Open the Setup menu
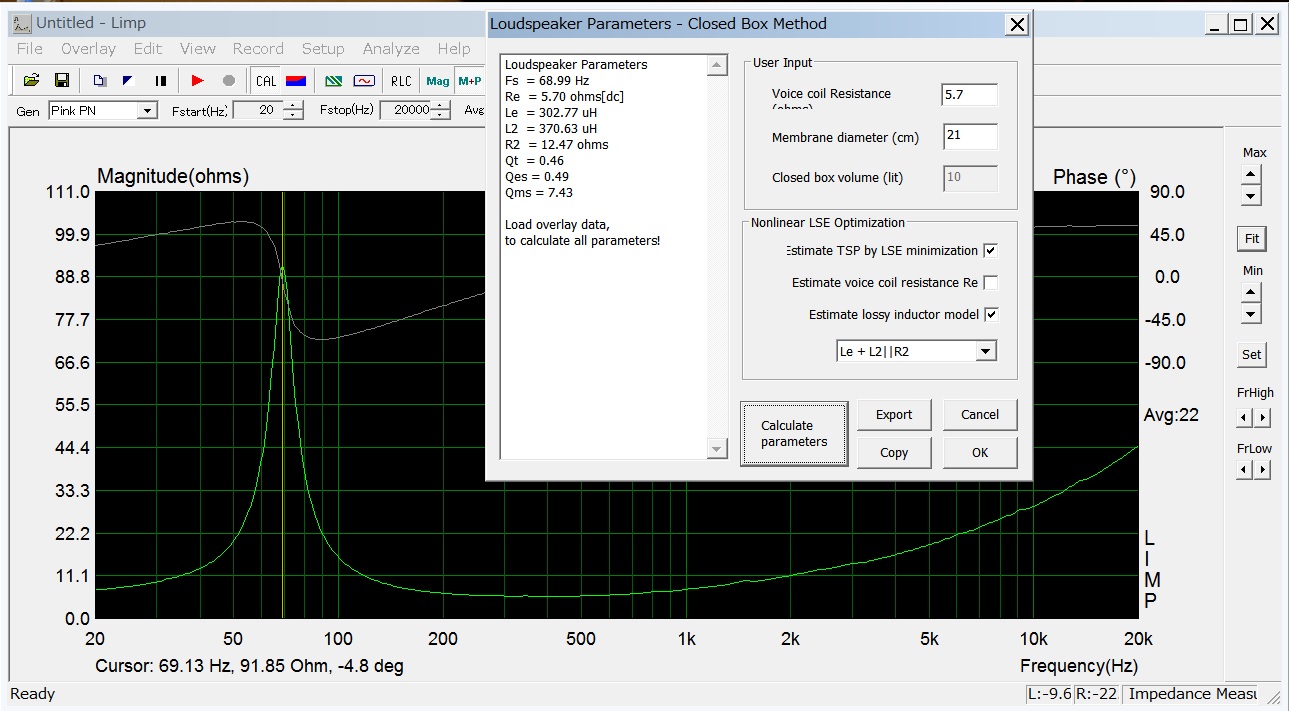 (x=323, y=49)
